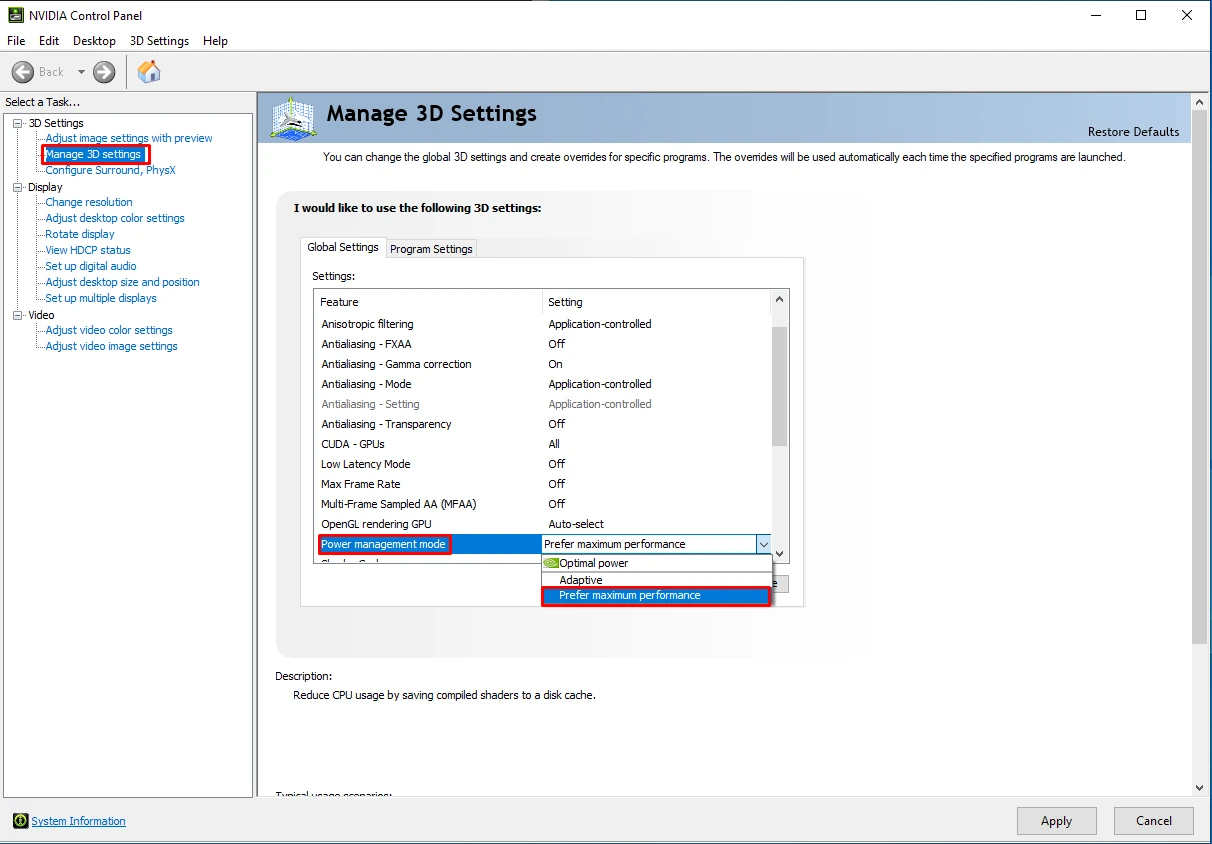Select Change resolution in the task list

coord(88,202)
